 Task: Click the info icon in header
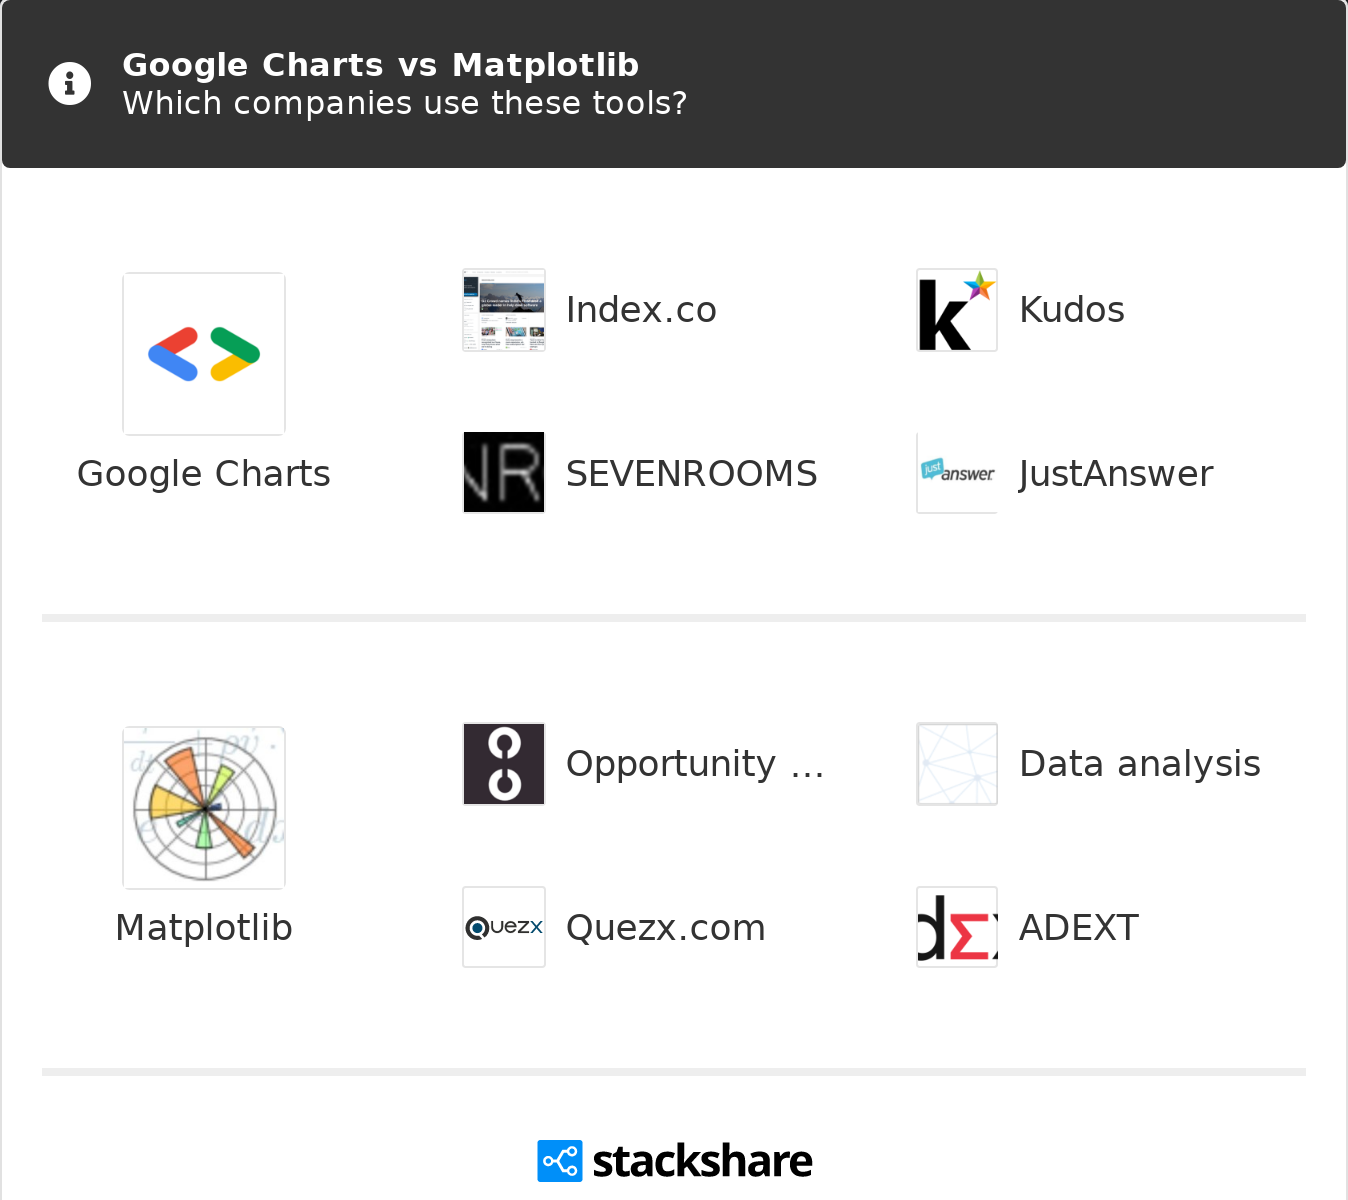70,84
